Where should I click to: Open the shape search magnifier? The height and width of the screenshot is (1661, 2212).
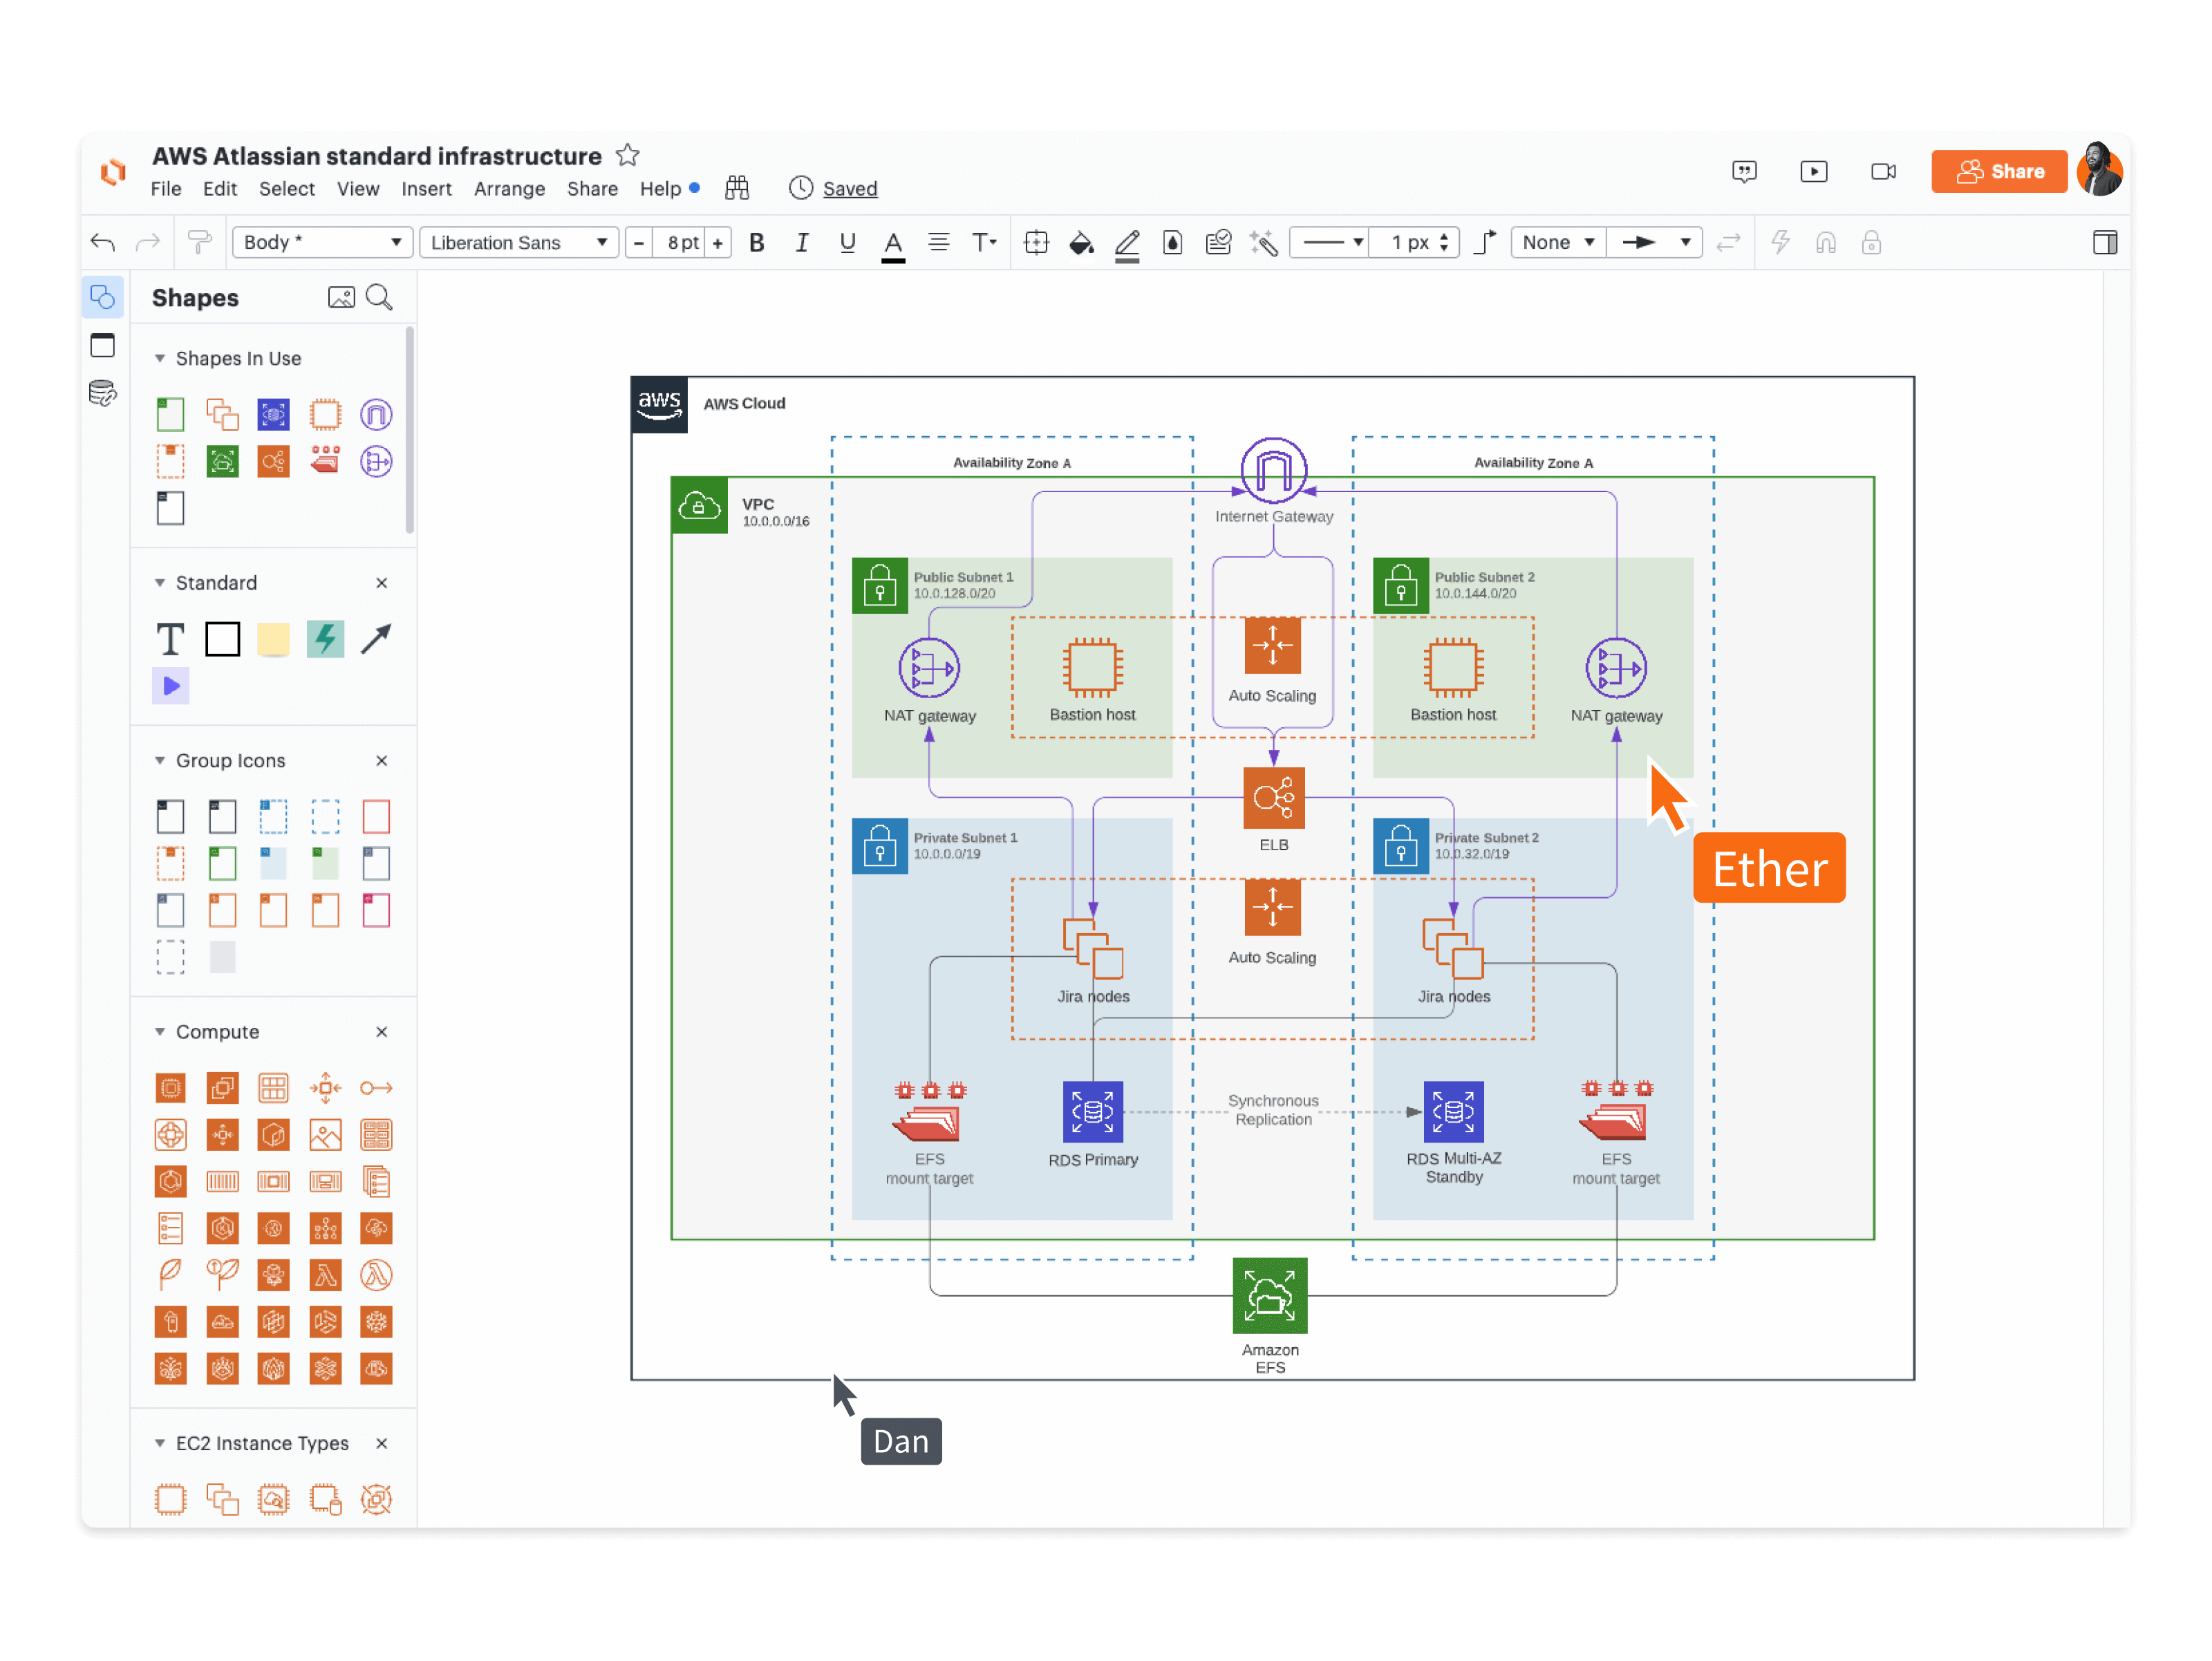click(x=379, y=297)
